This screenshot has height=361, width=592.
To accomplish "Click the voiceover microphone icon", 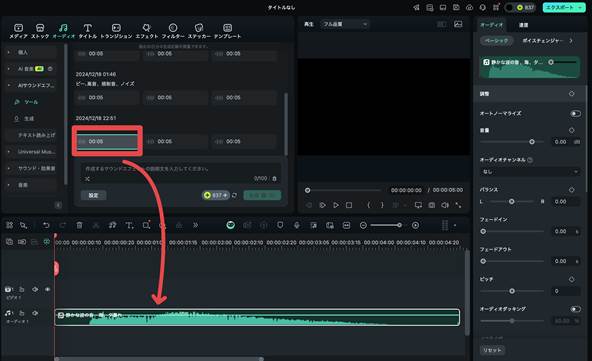I will (297, 225).
